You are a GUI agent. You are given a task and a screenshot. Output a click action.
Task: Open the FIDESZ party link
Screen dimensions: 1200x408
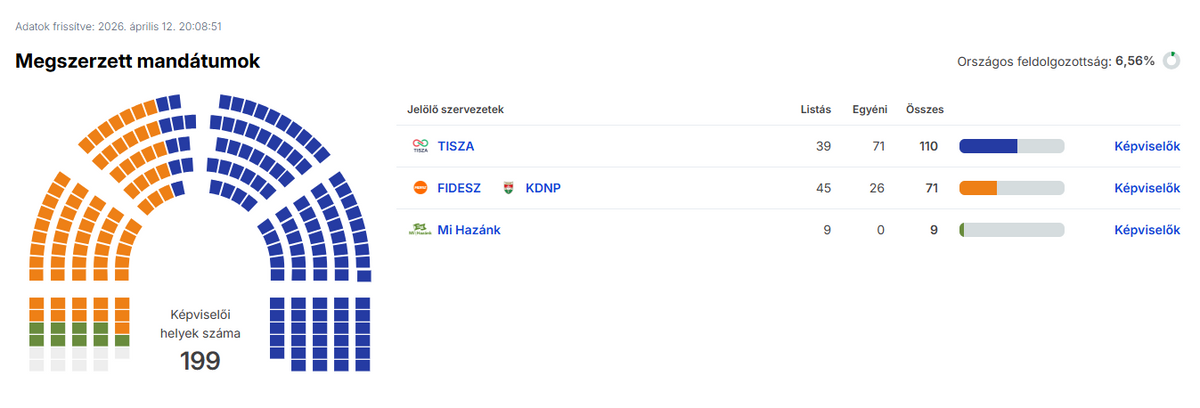pyautogui.click(x=459, y=188)
